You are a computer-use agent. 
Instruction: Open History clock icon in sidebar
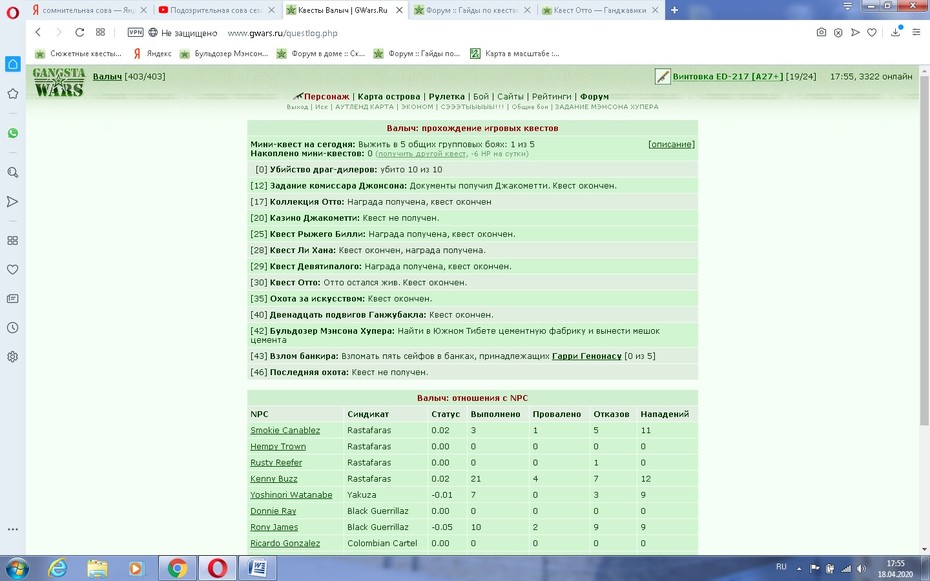12,328
